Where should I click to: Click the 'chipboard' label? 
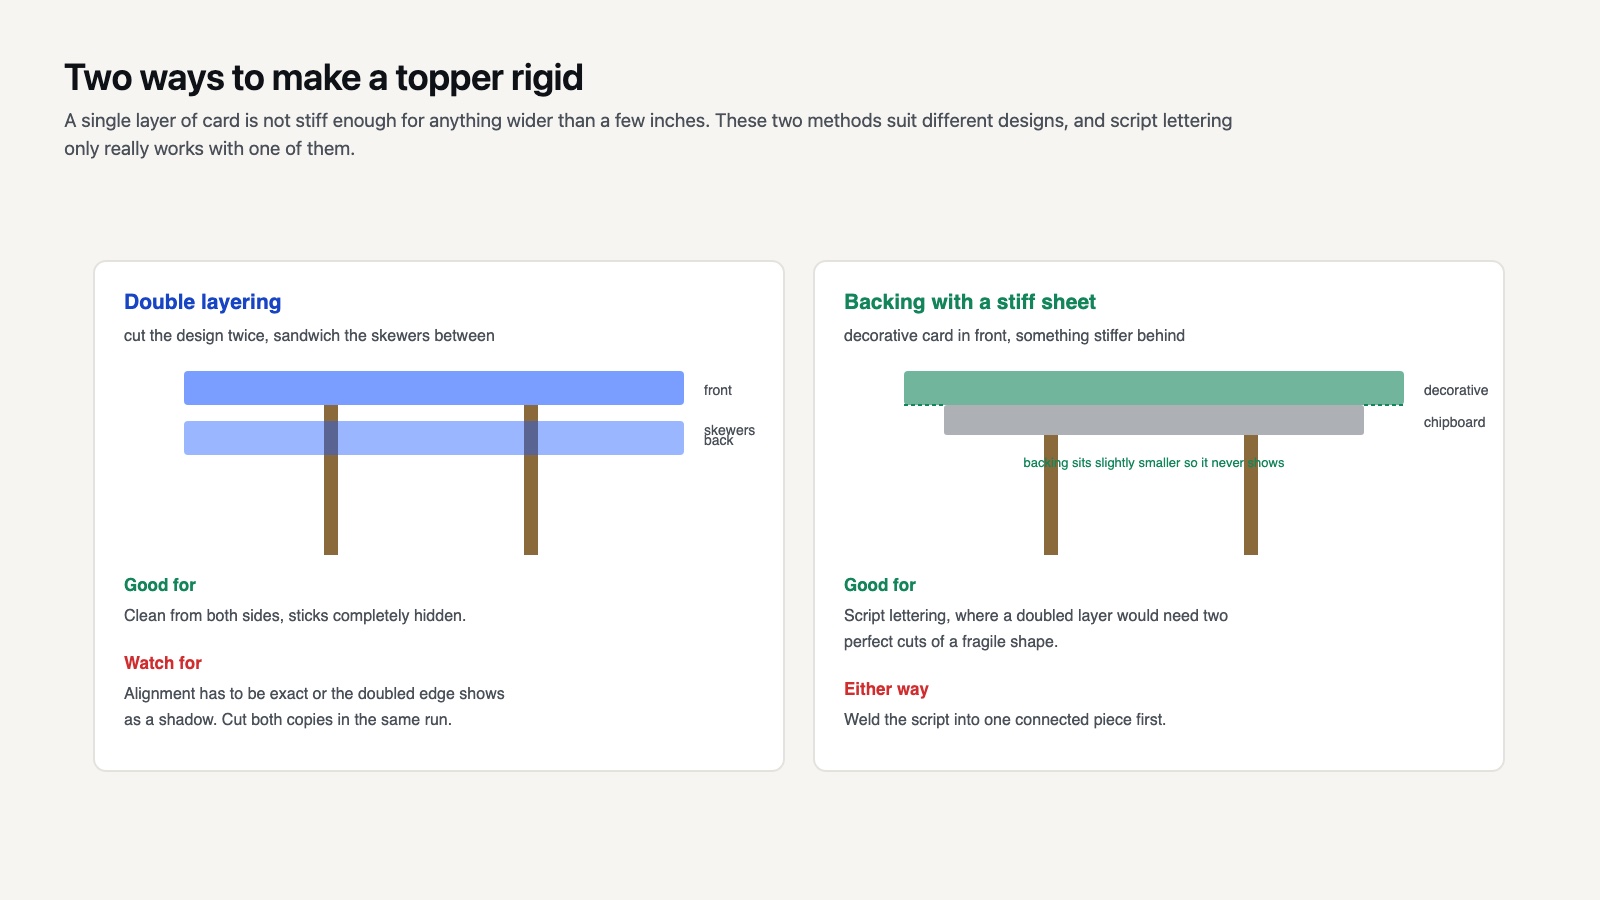(1454, 422)
